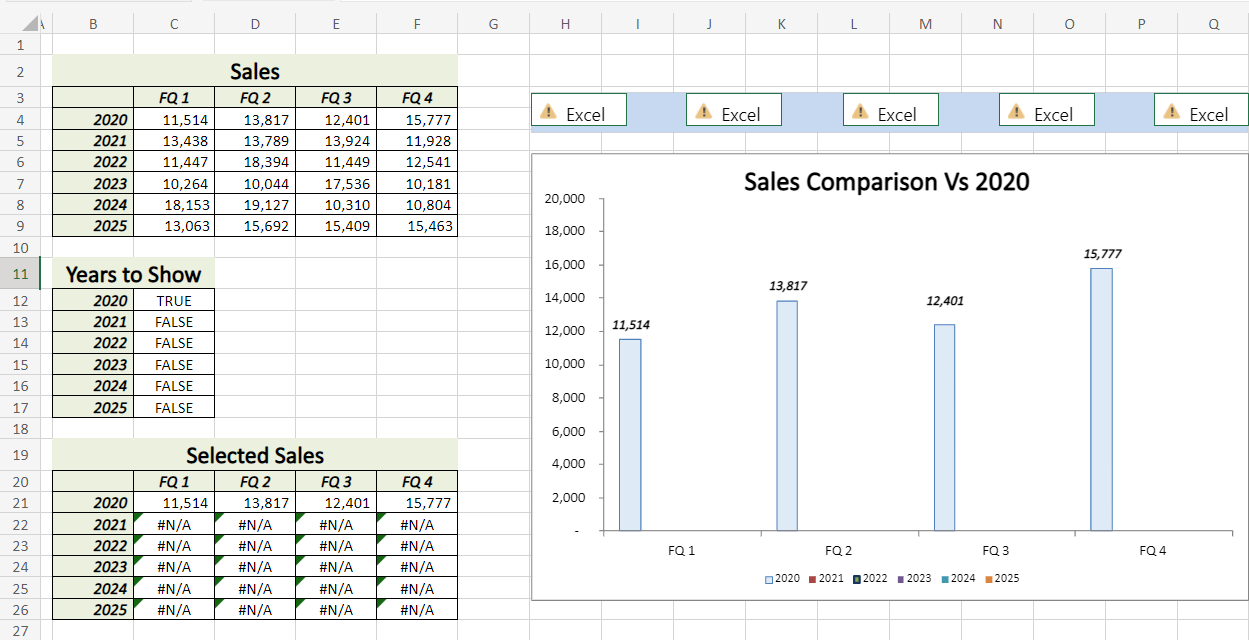This screenshot has width=1249, height=640.
Task: Click warning icon in fourth Excel box
Action: [1015, 113]
